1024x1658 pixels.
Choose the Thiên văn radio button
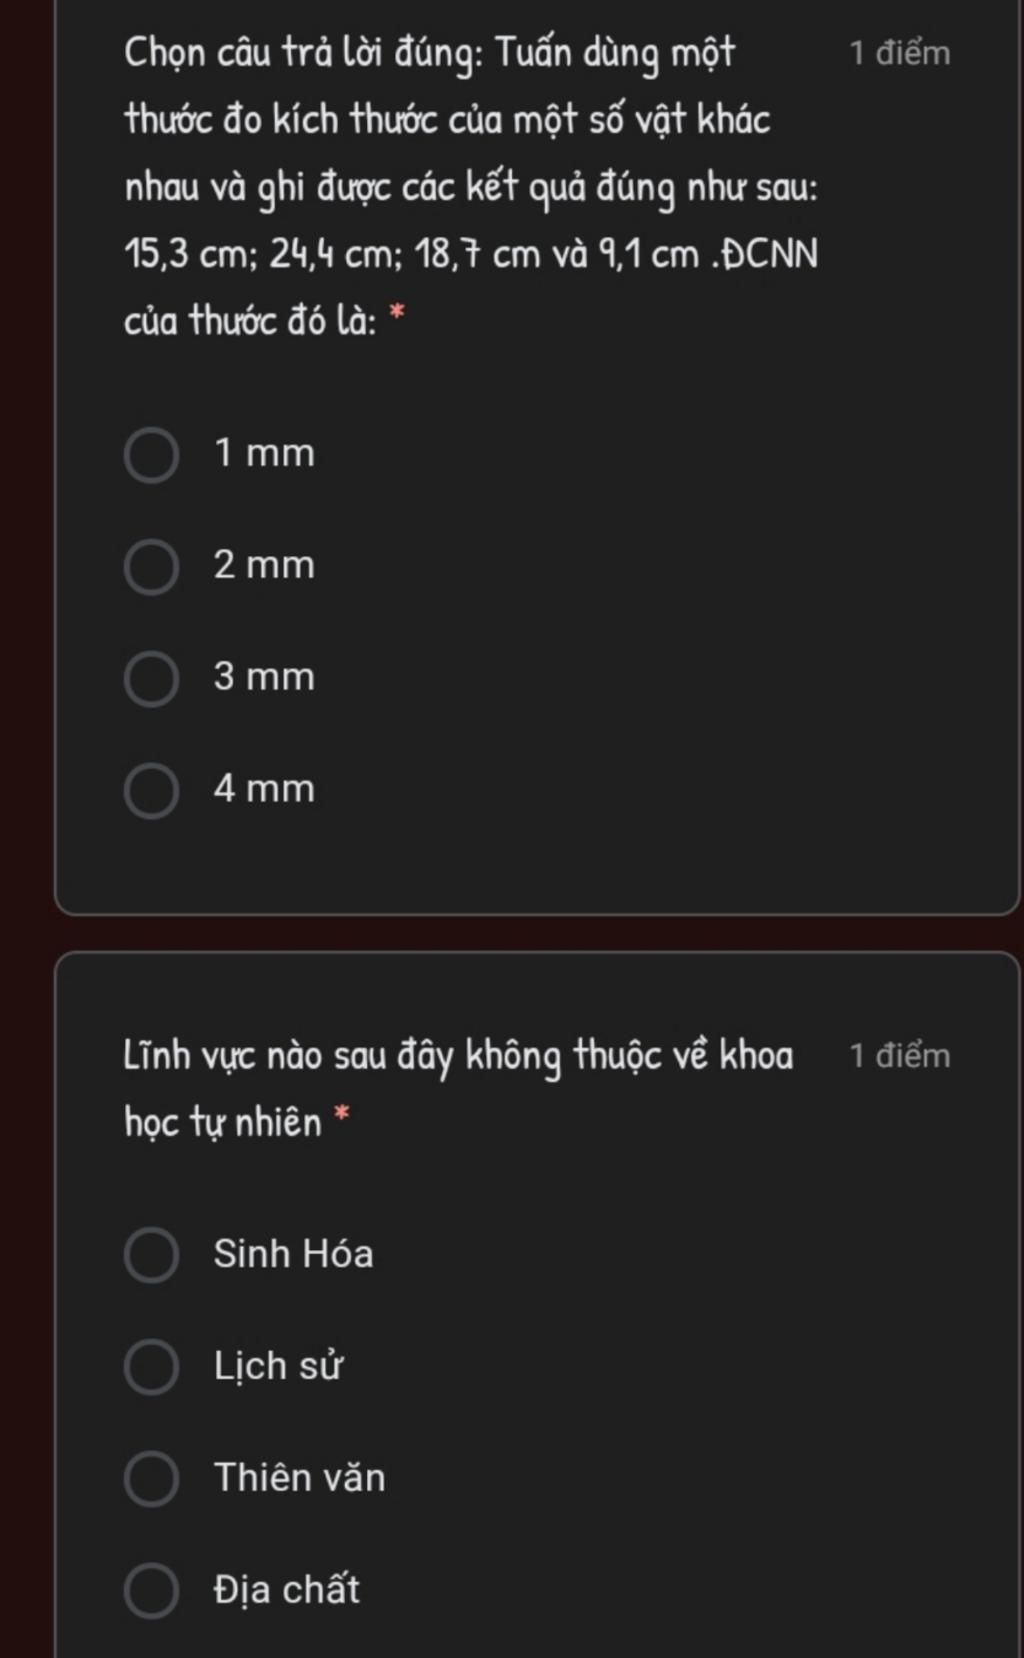[x=151, y=1479]
